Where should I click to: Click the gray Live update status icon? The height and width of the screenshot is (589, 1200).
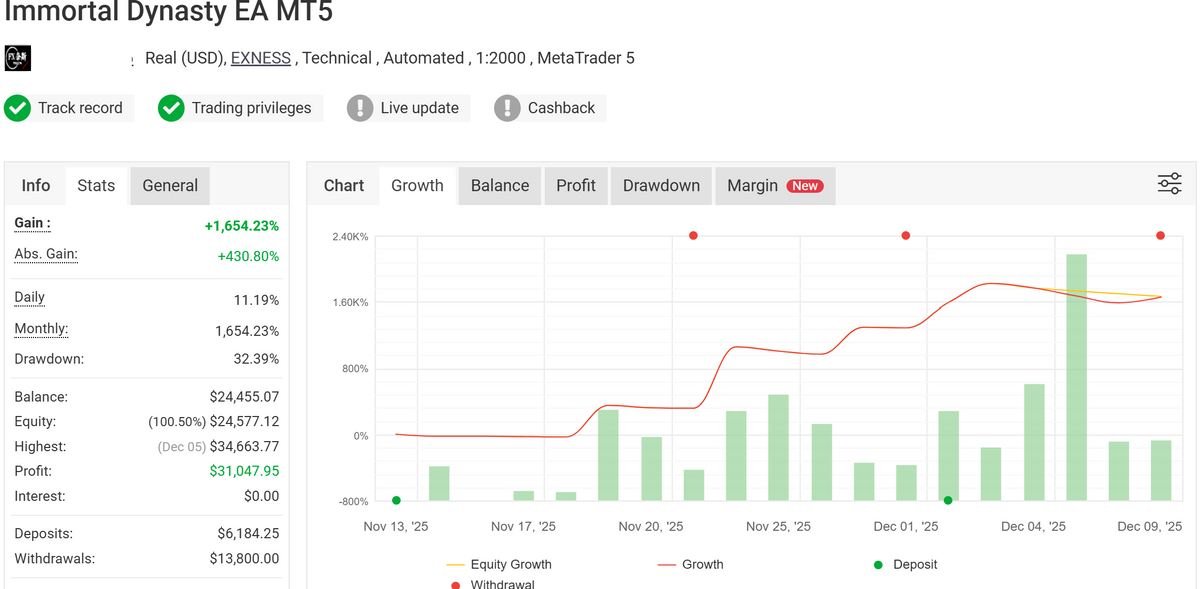point(360,107)
